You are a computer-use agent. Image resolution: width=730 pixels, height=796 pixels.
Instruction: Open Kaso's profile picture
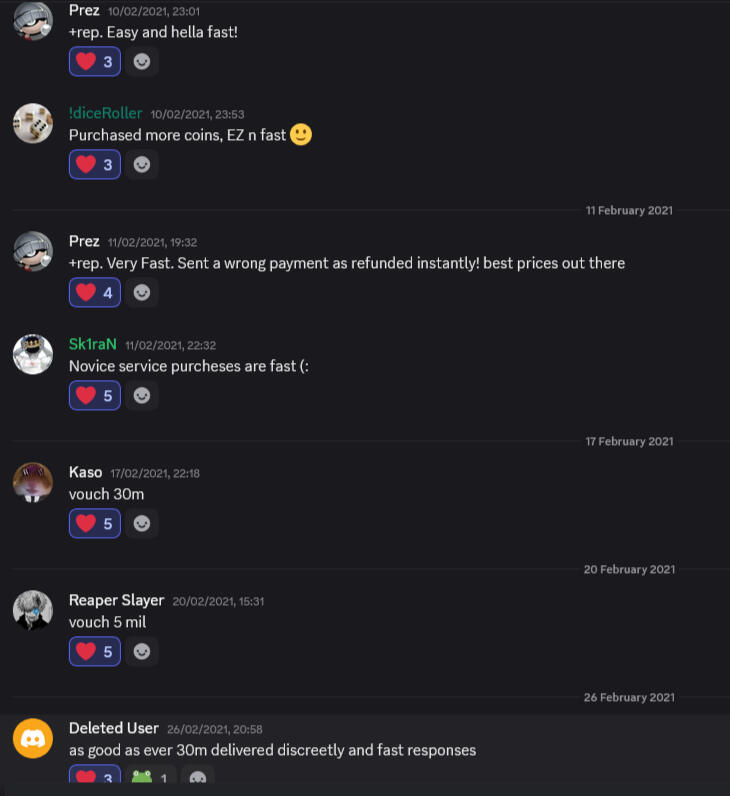32,482
